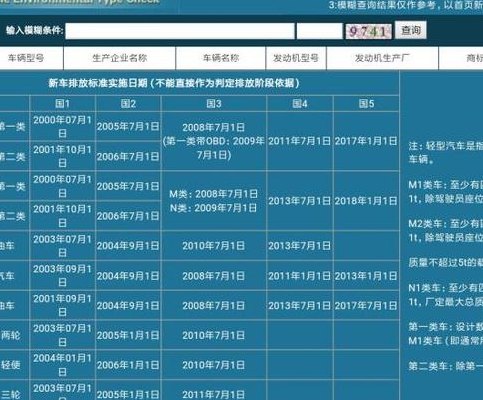Image resolution: width=483 pixels, height=400 pixels.
Task: Click the 国1 column heading
Action: pyautogui.click(x=63, y=104)
